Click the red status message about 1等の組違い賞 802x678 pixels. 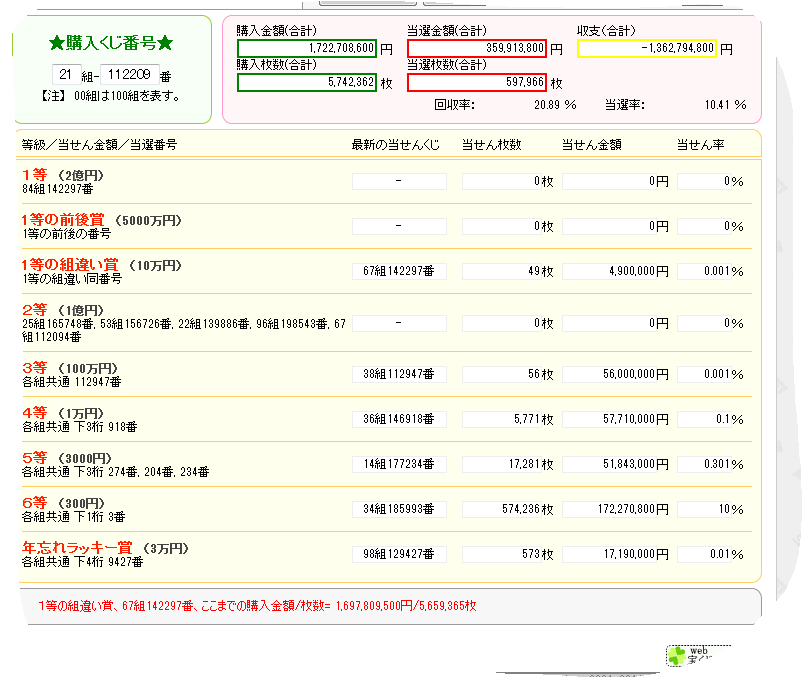(257, 606)
